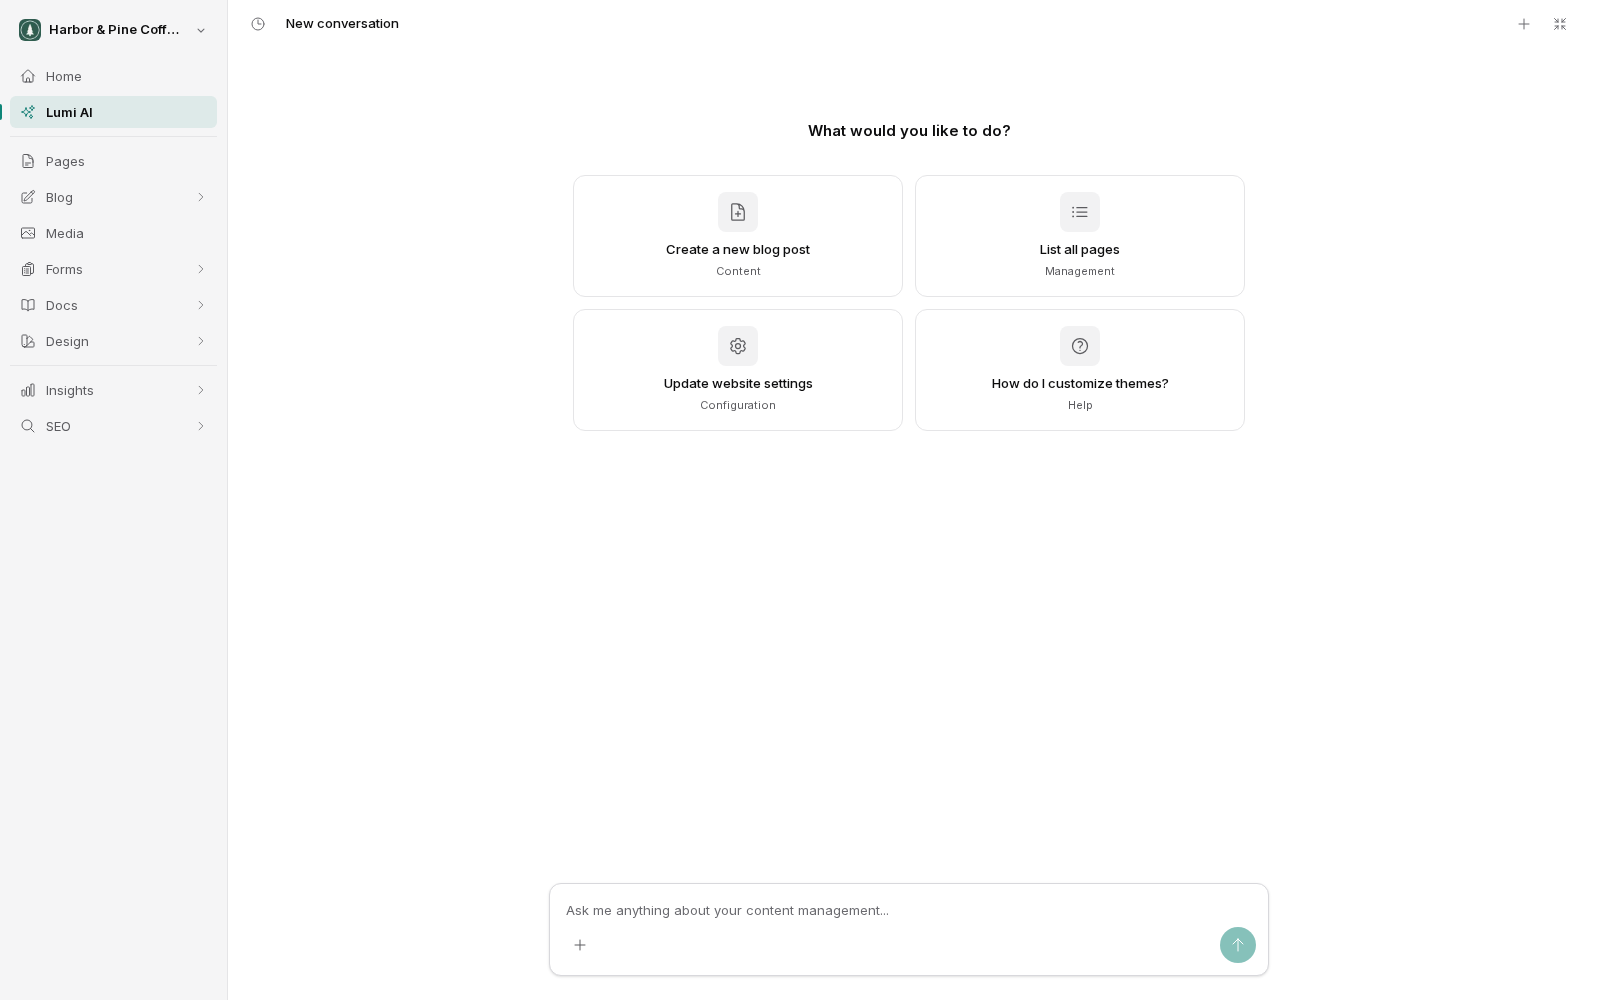
Task: Click the SEO magnifier icon
Action: (x=28, y=426)
